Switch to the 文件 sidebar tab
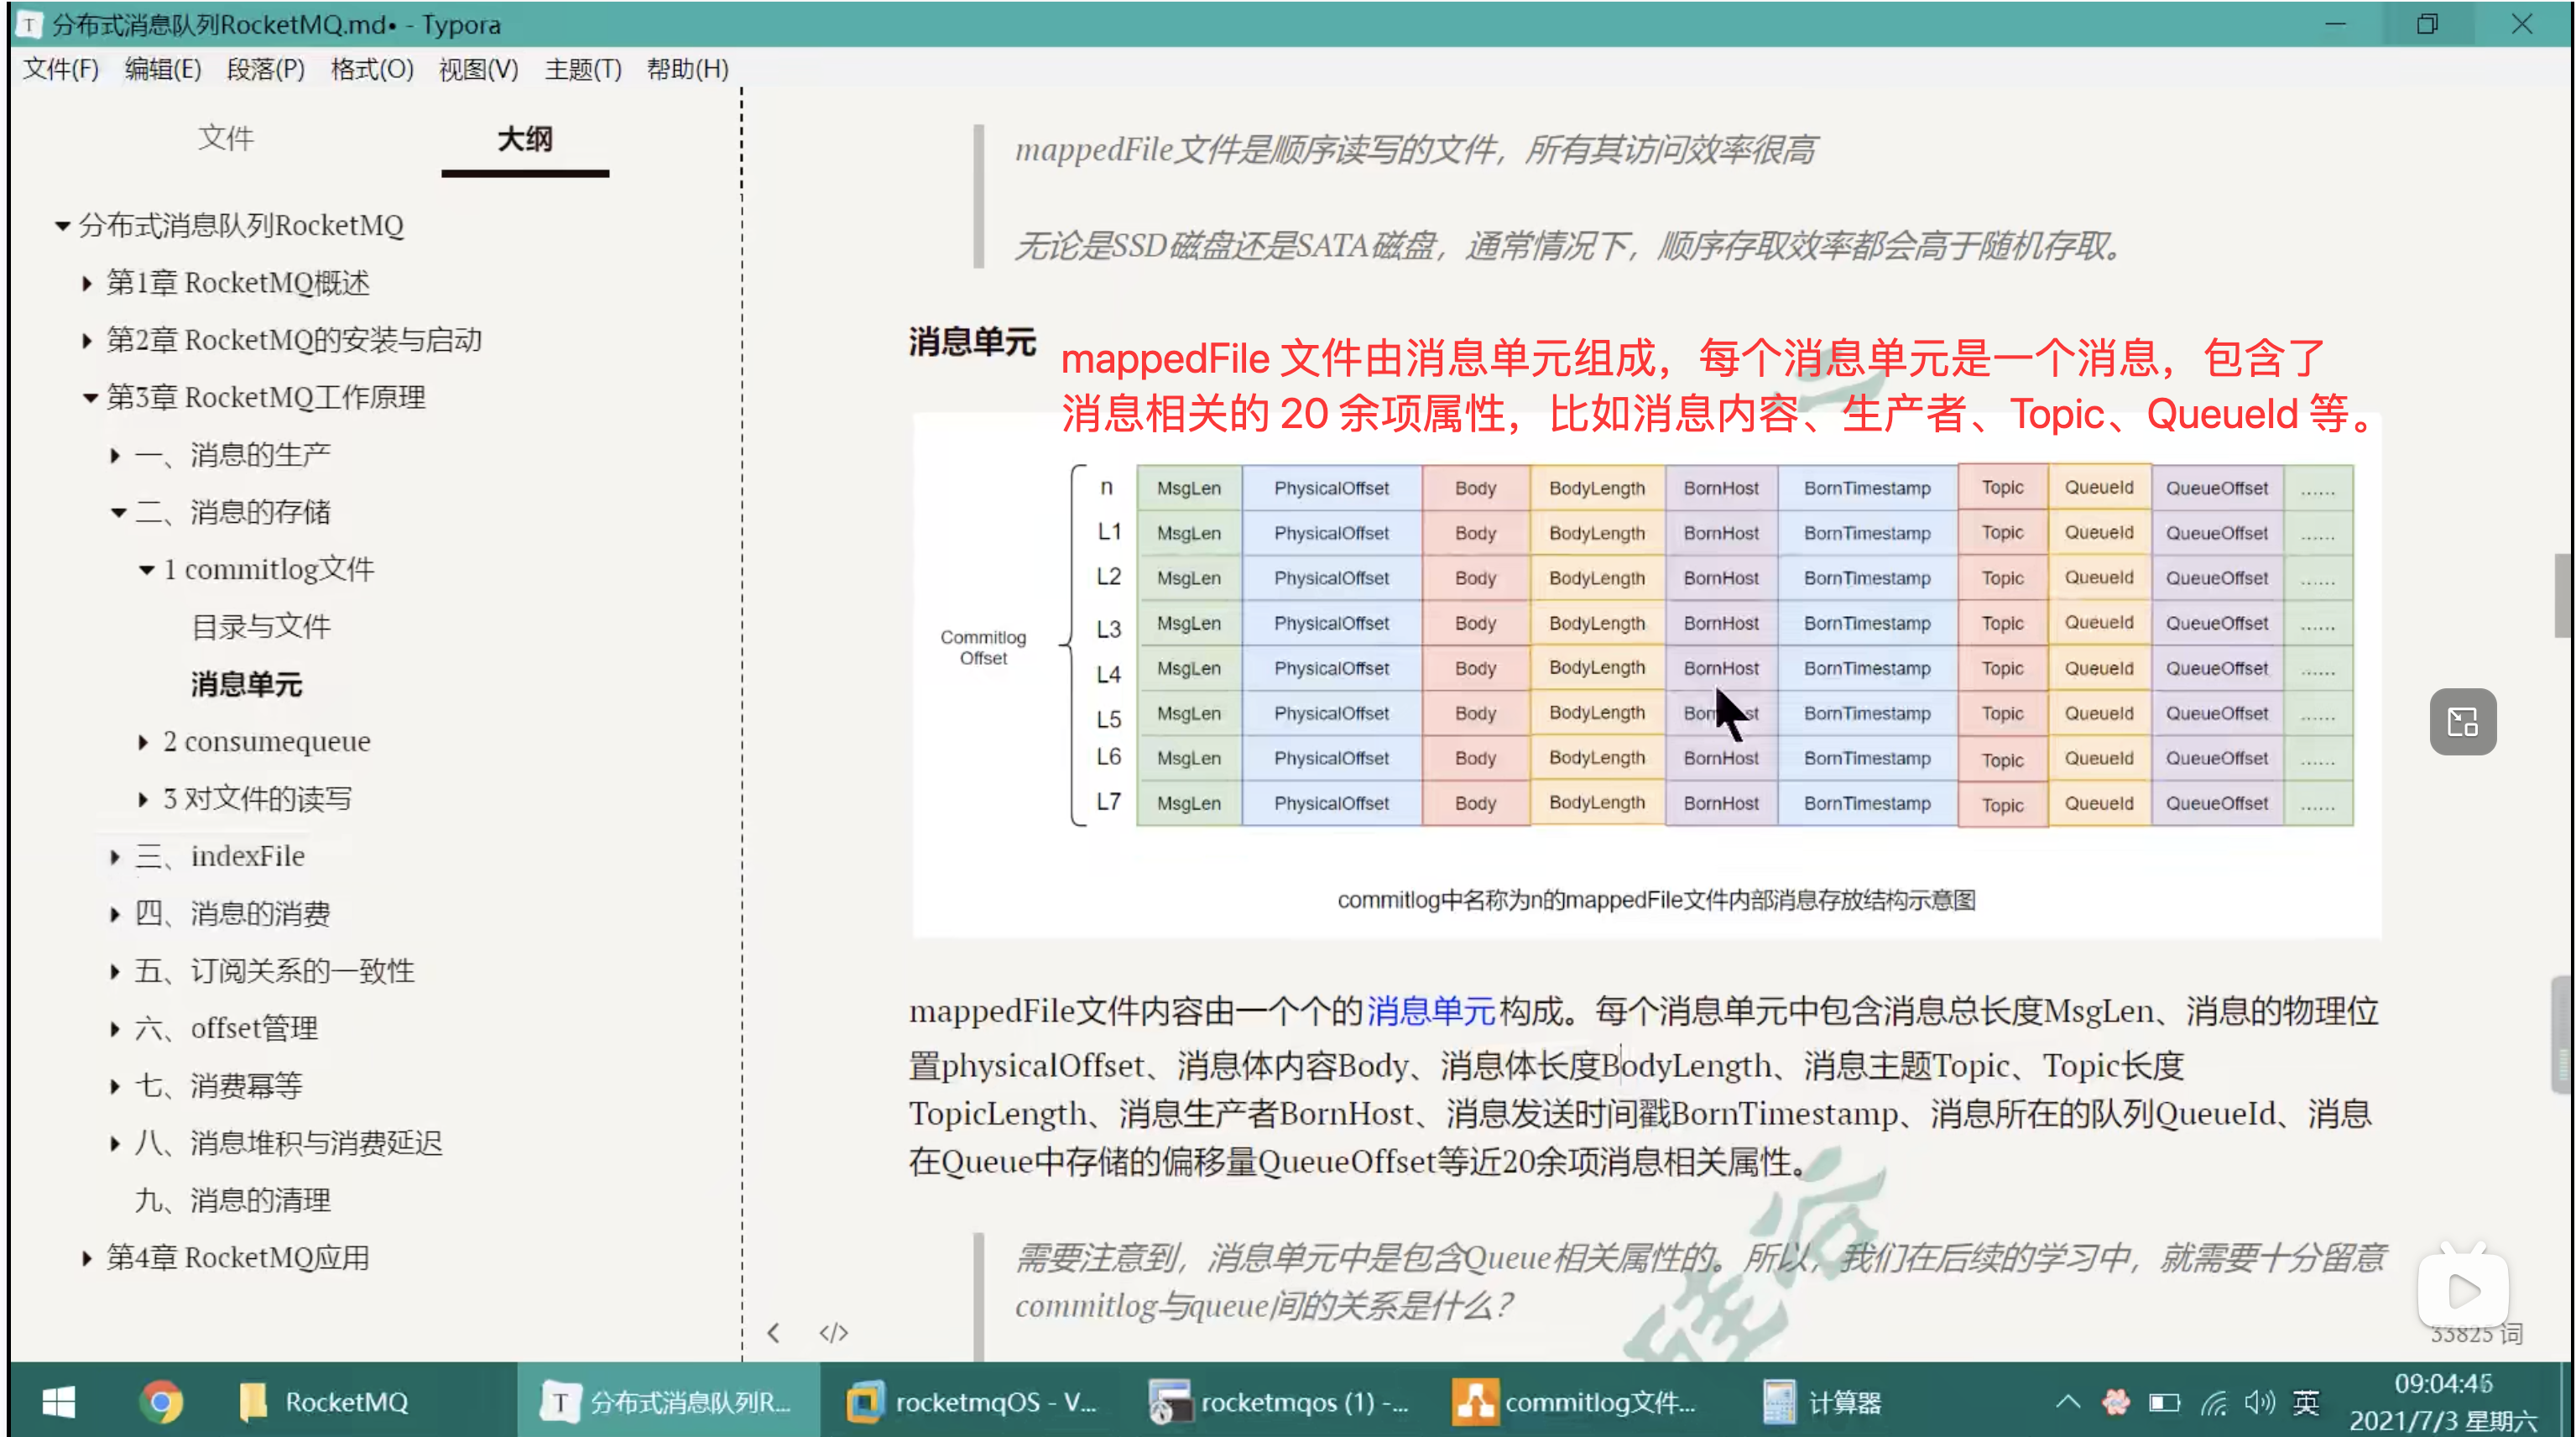Viewport: 2576px width, 1437px height. (225, 138)
